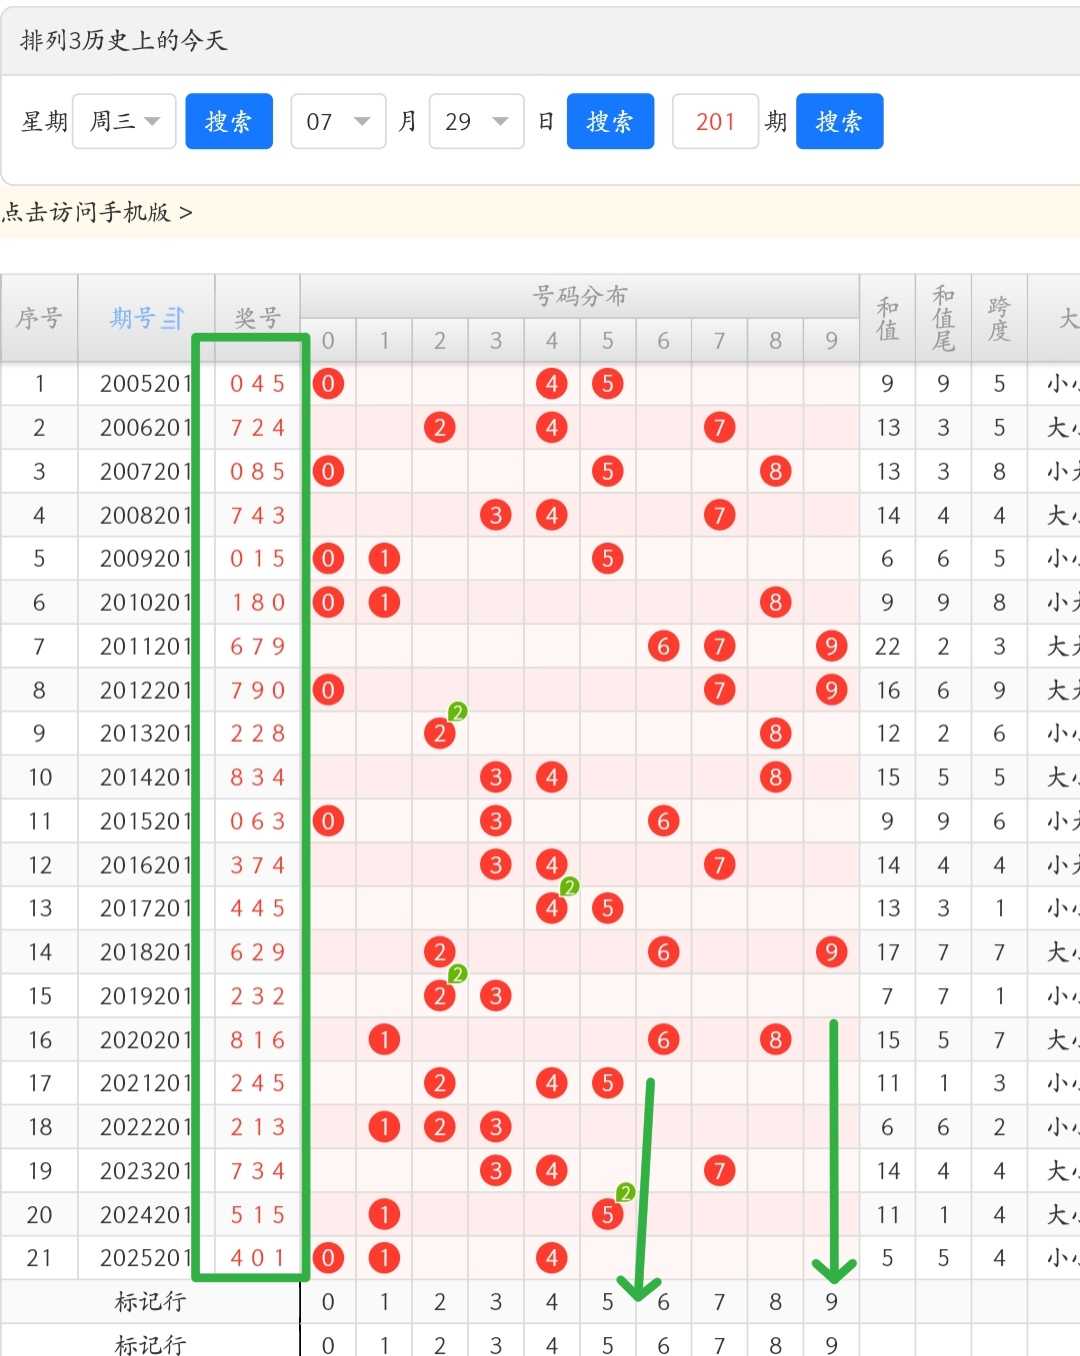The width and height of the screenshot is (1080, 1356).
Task: Click red ball 6 in row 2020201
Action: 663,1040
